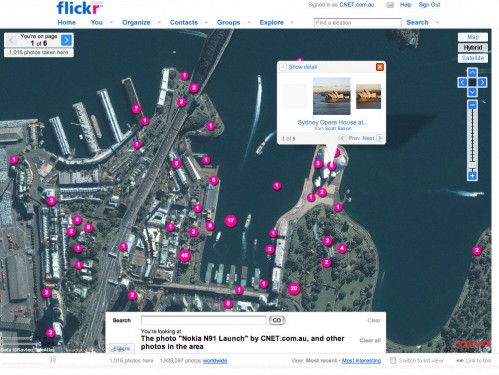Screen dimensions: 499x375
Task: Zoom out with minus button
Action: tap(472, 105)
